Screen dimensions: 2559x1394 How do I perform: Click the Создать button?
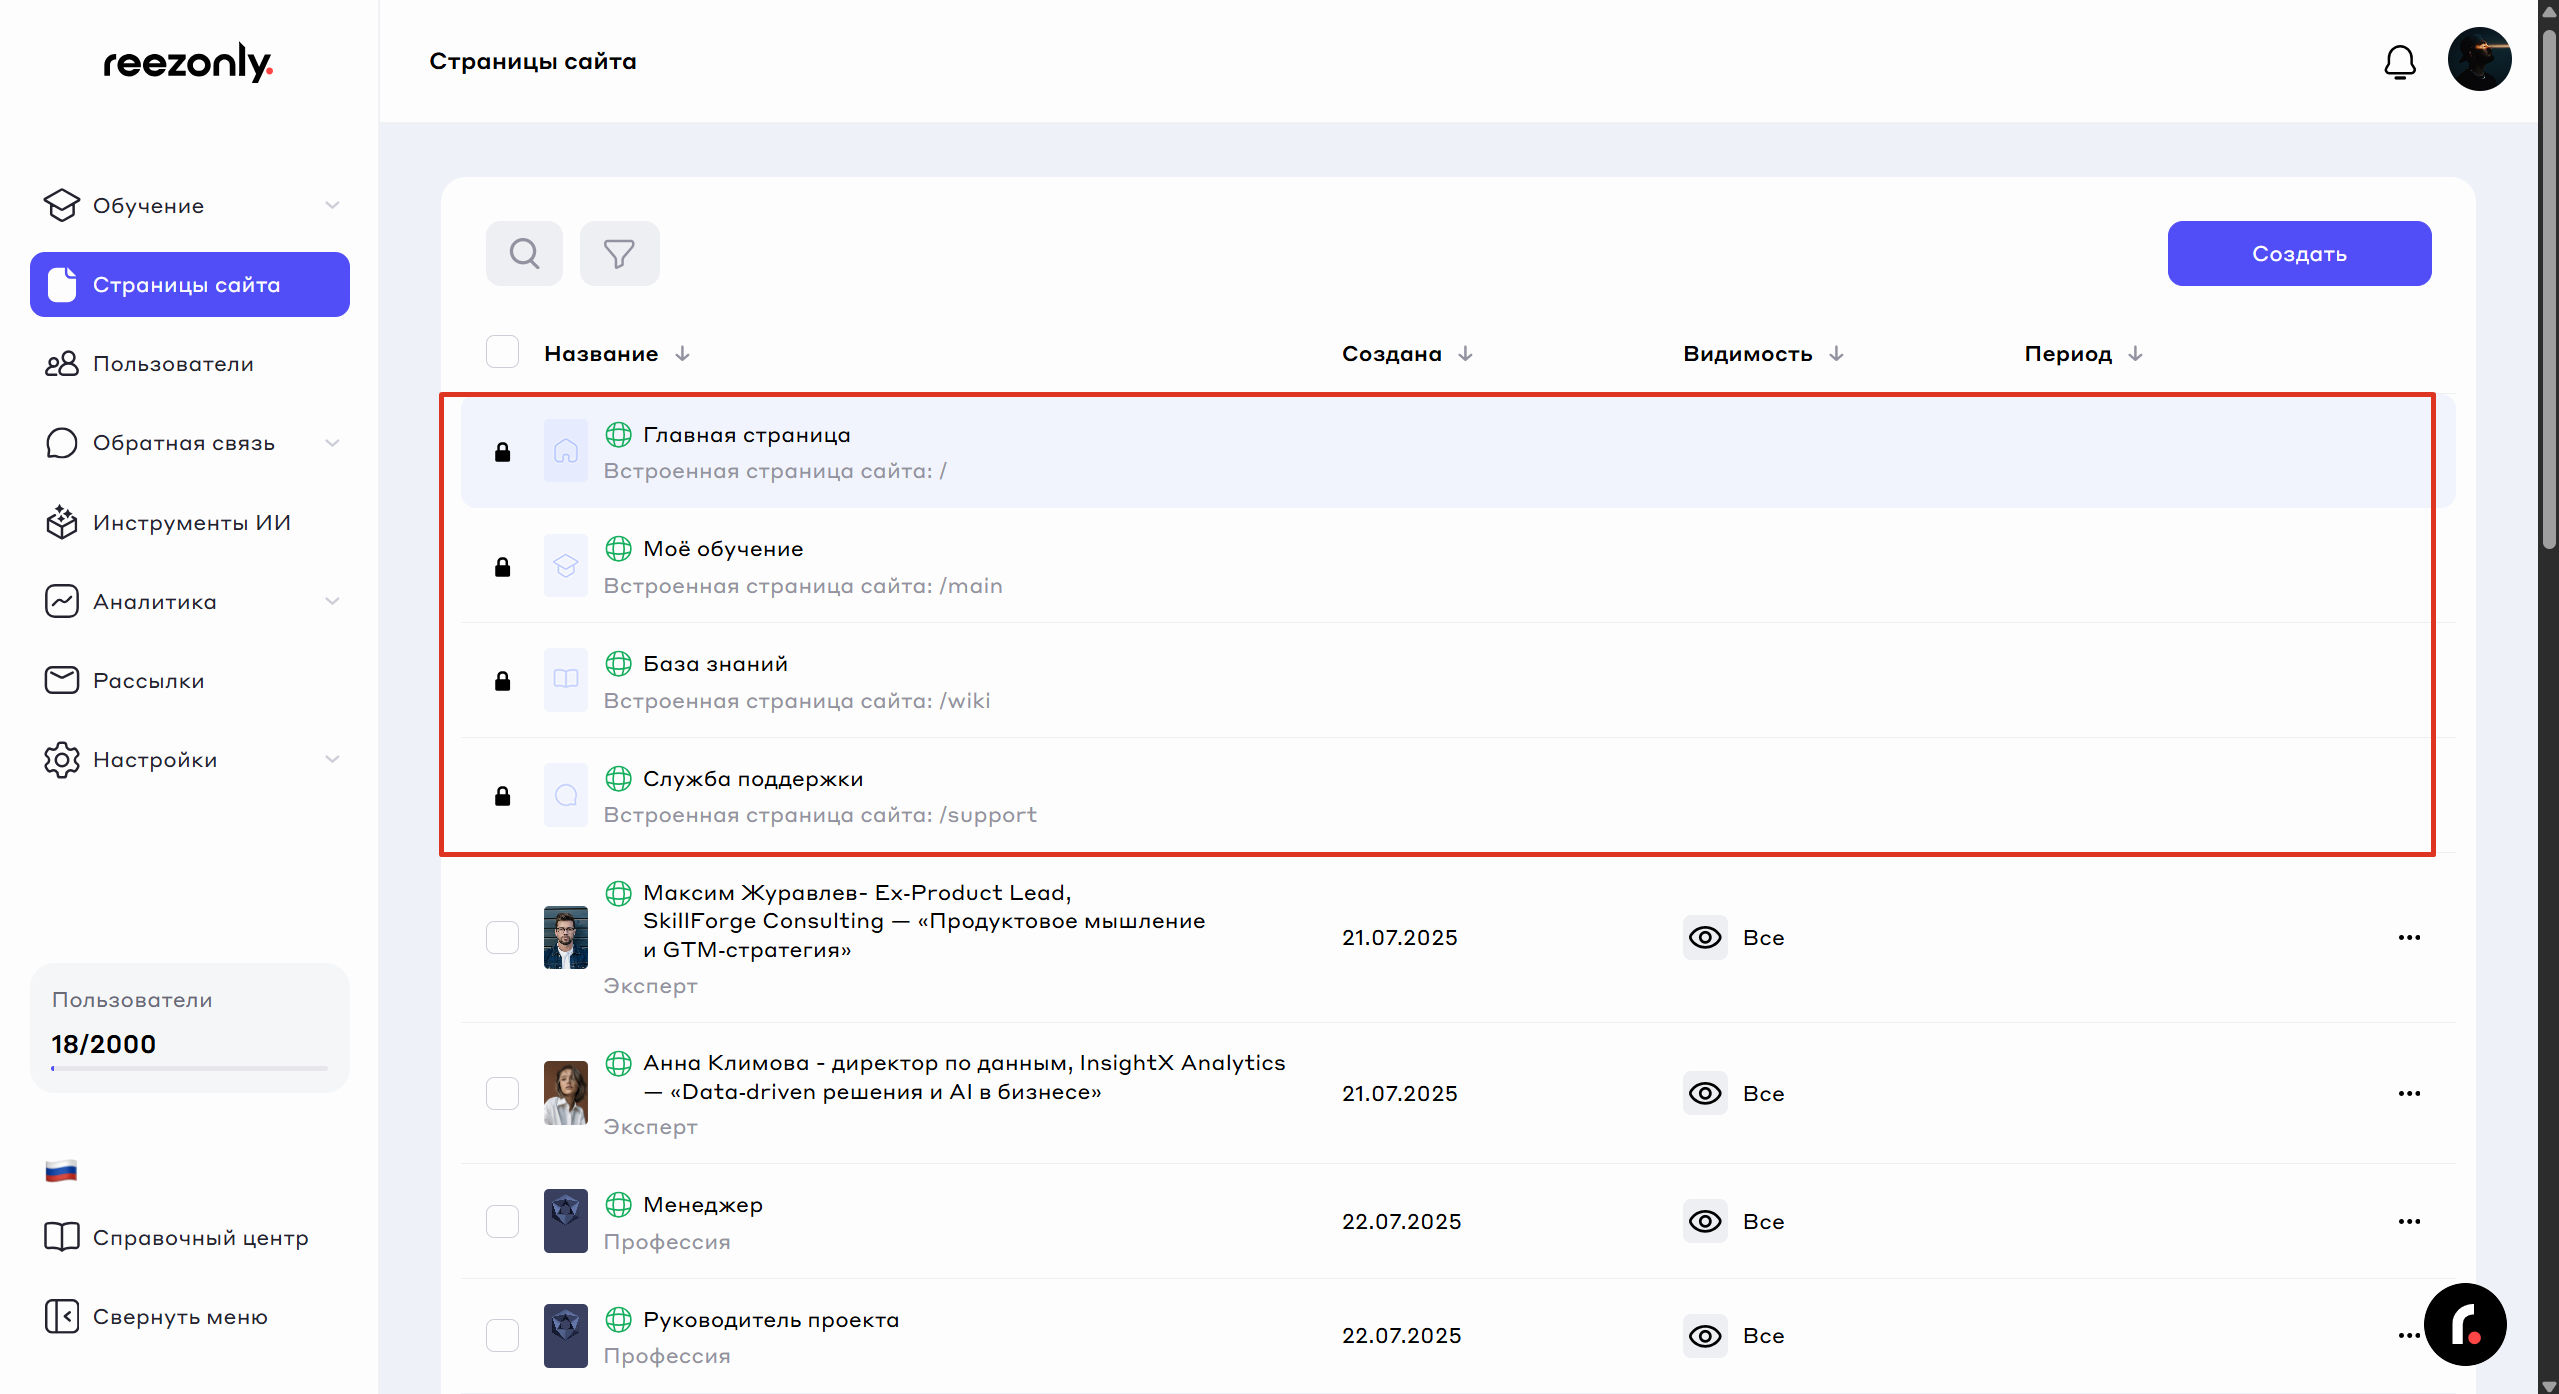tap(2298, 253)
